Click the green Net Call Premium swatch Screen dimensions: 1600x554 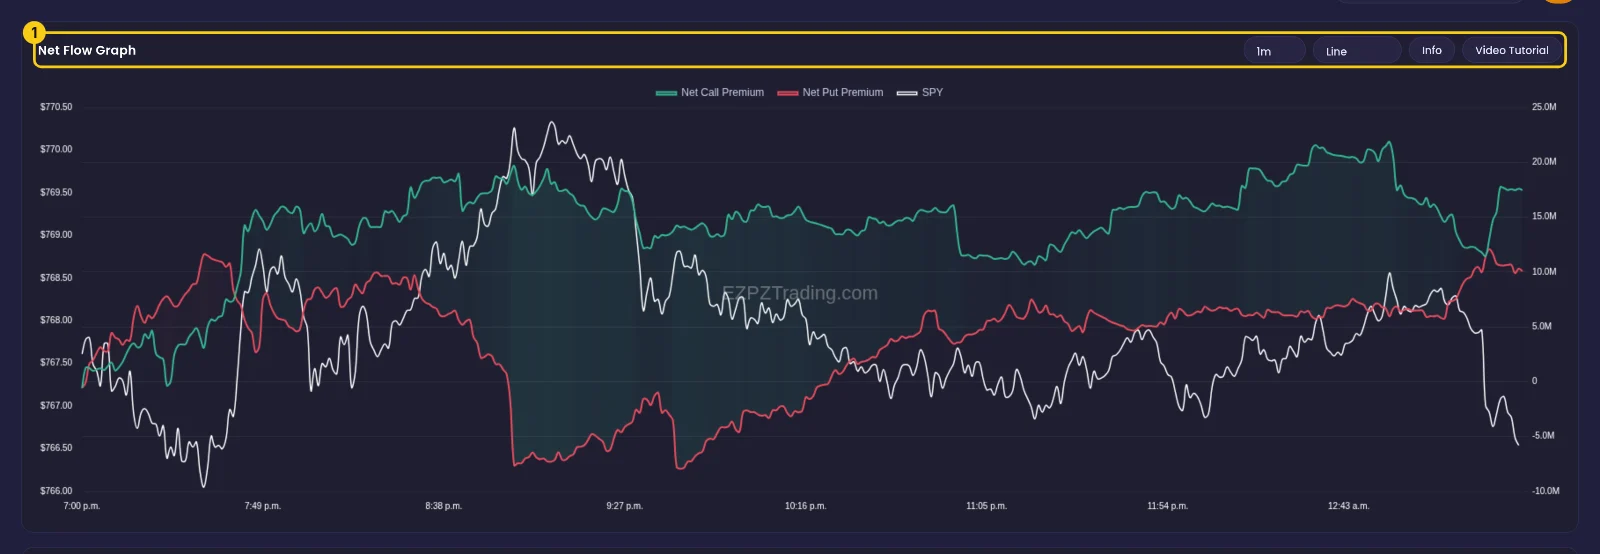666,93
